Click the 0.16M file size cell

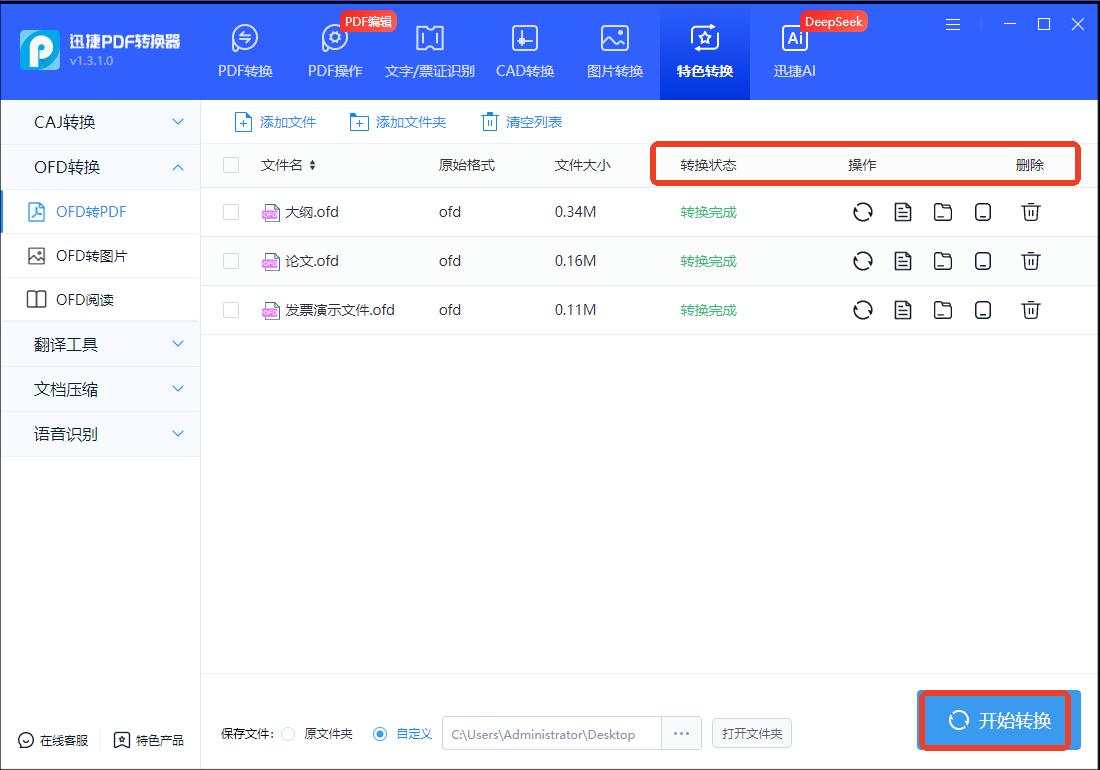(x=575, y=261)
